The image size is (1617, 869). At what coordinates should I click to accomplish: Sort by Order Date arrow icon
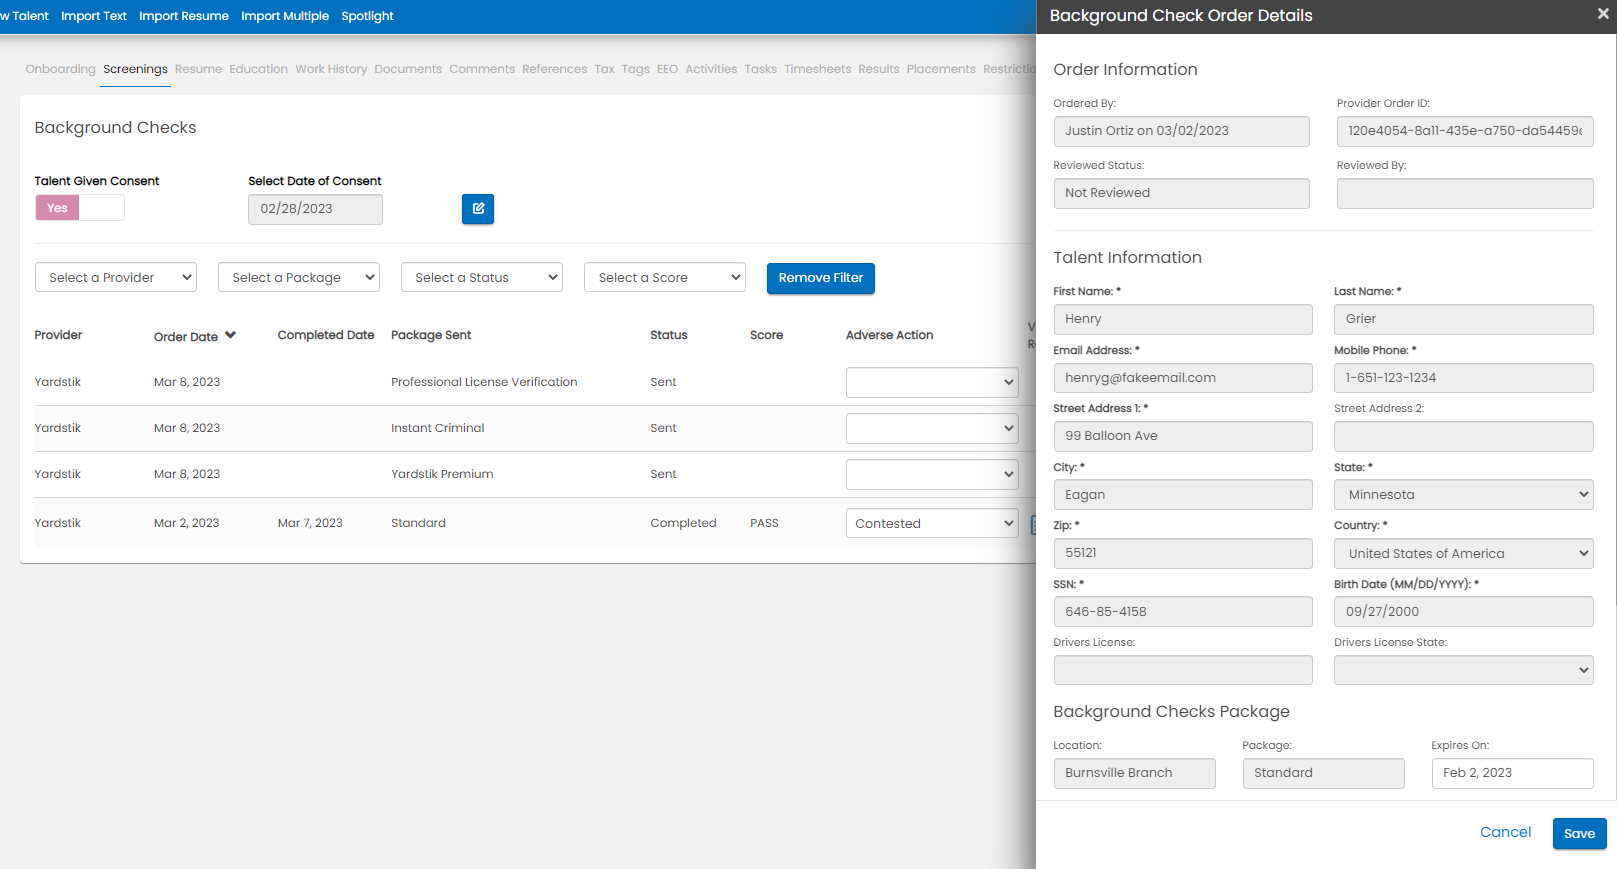click(230, 336)
